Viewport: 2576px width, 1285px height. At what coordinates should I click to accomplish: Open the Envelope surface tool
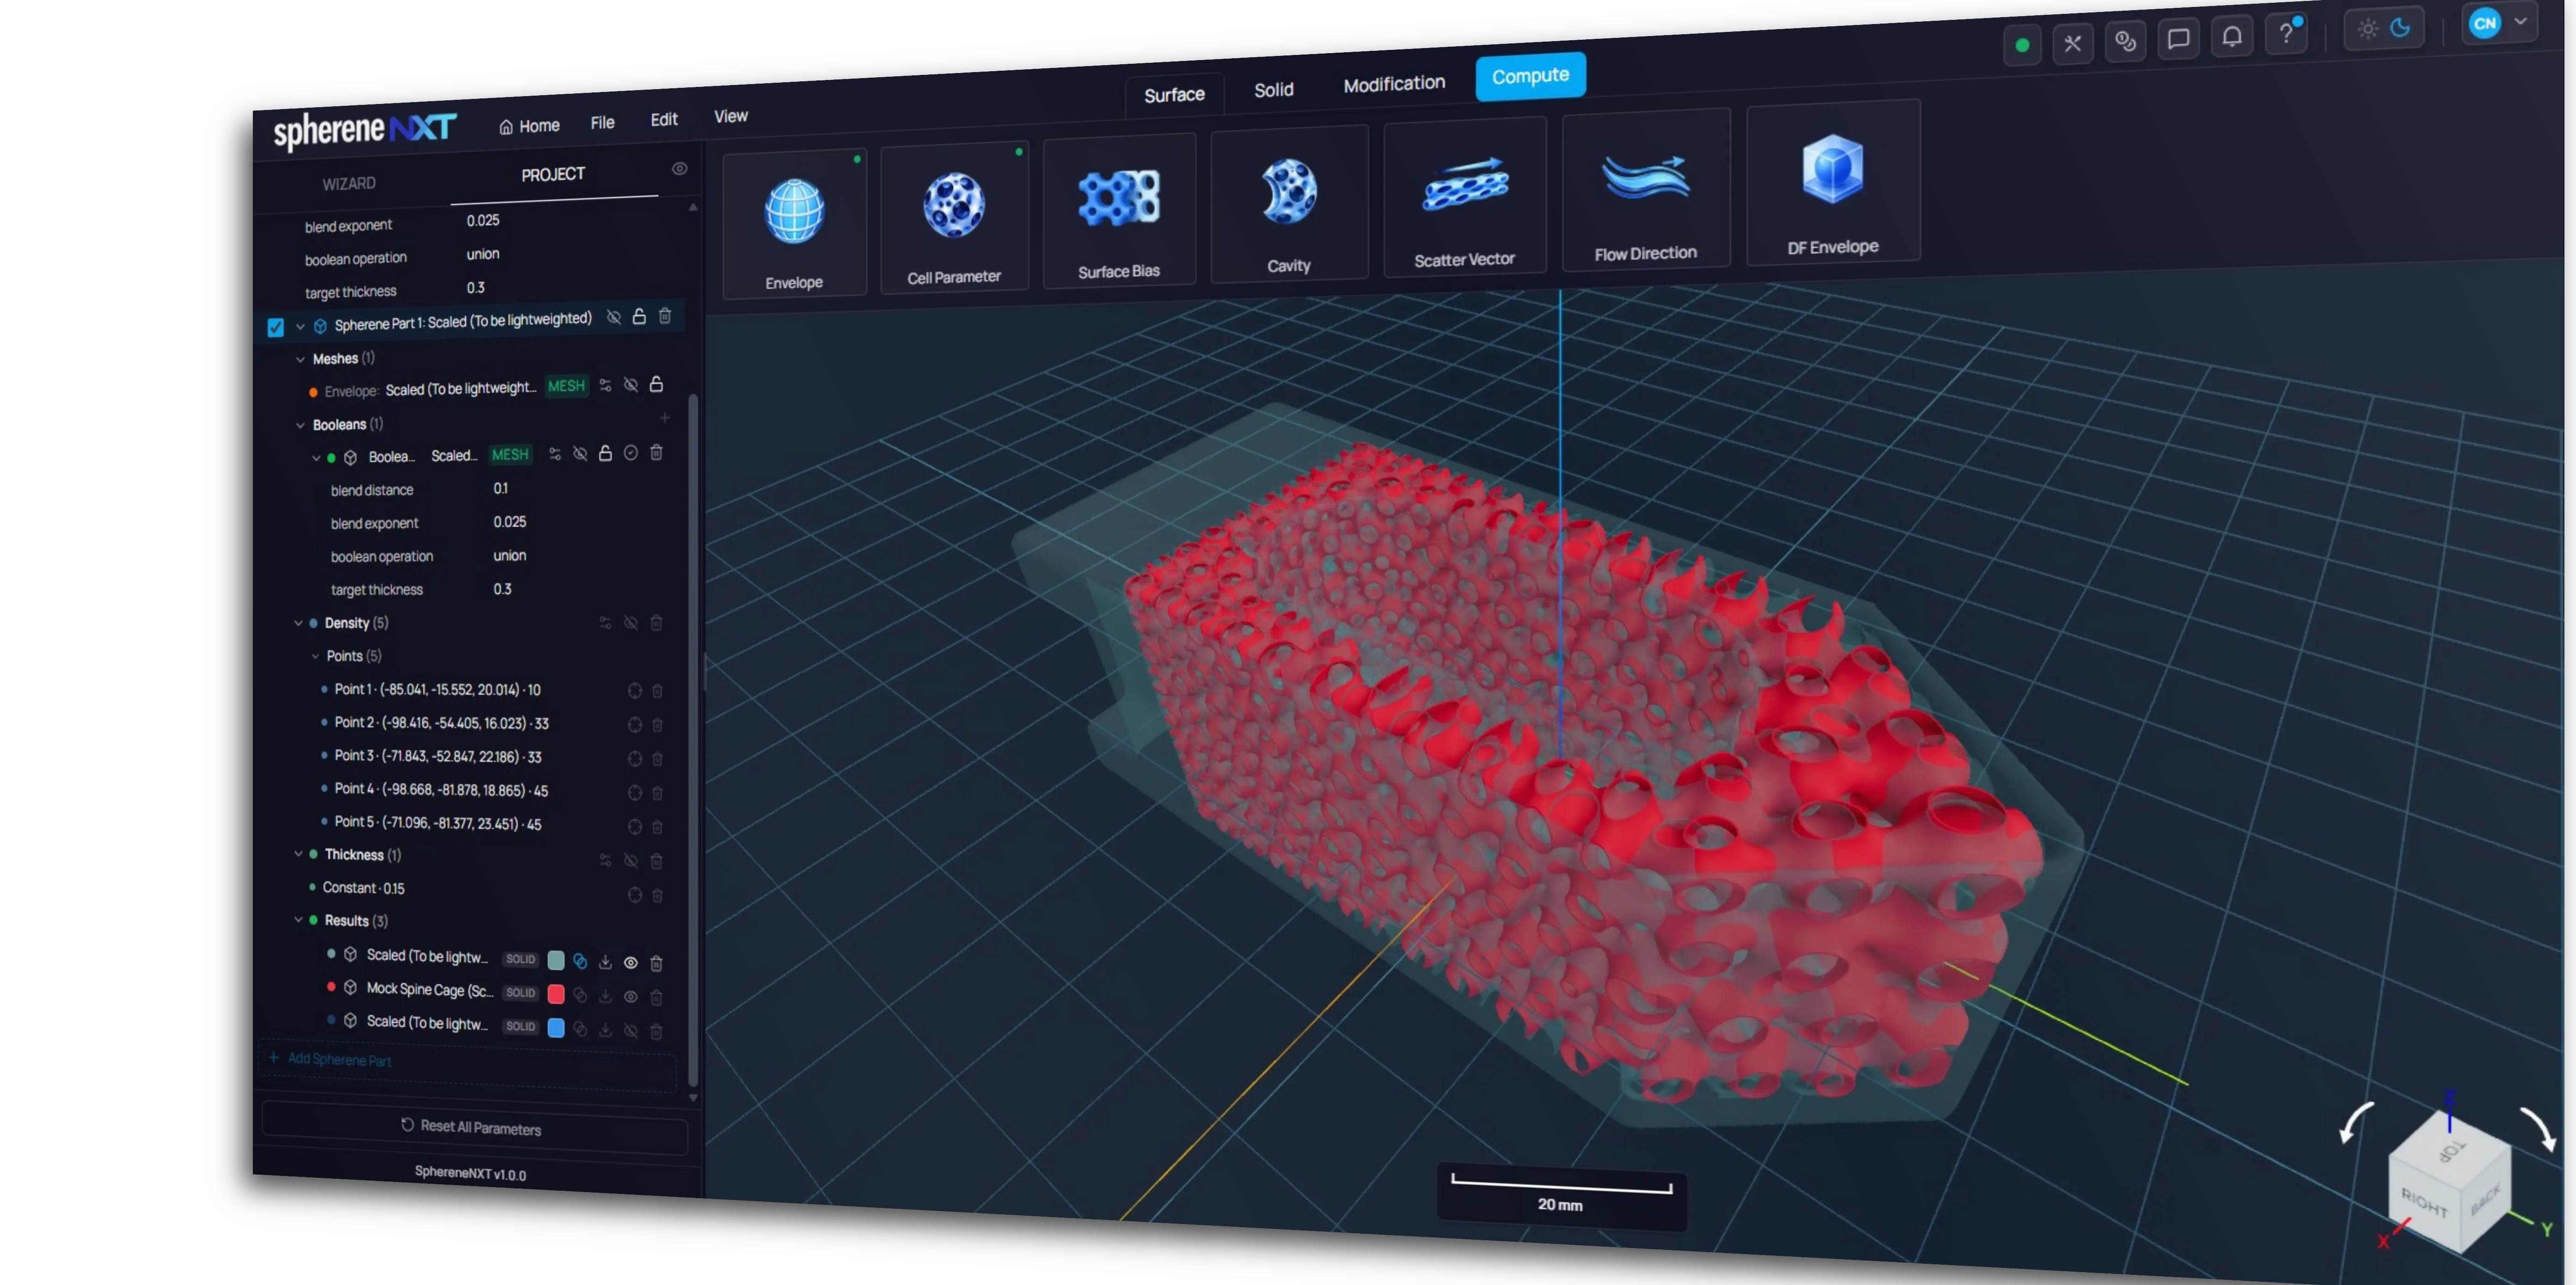(x=794, y=224)
